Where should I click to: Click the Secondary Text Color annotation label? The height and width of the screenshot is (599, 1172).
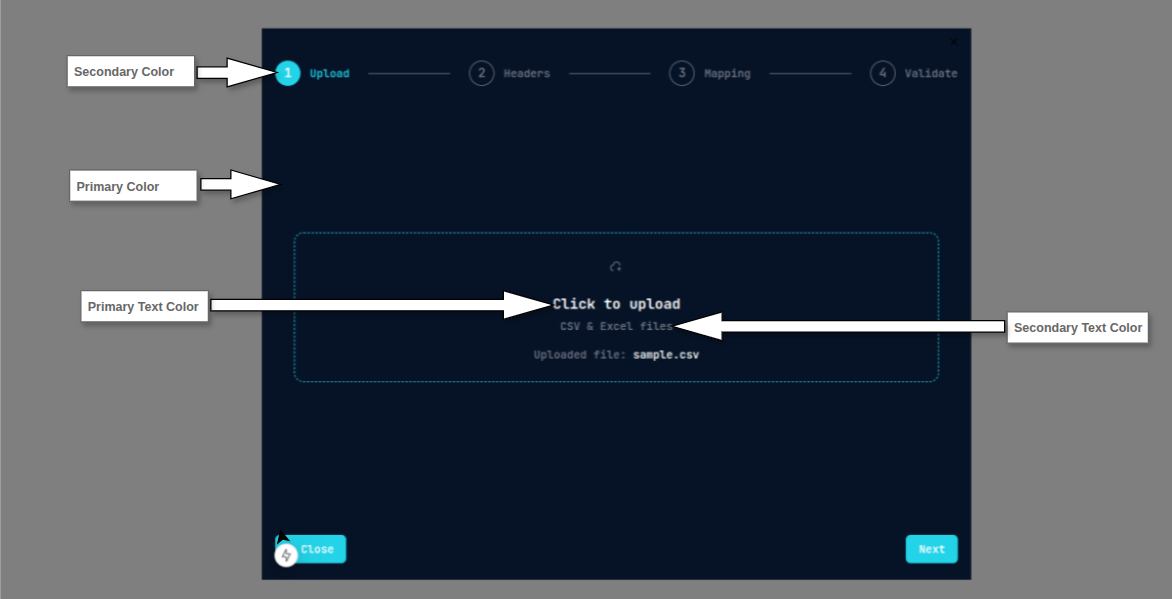tap(1077, 328)
